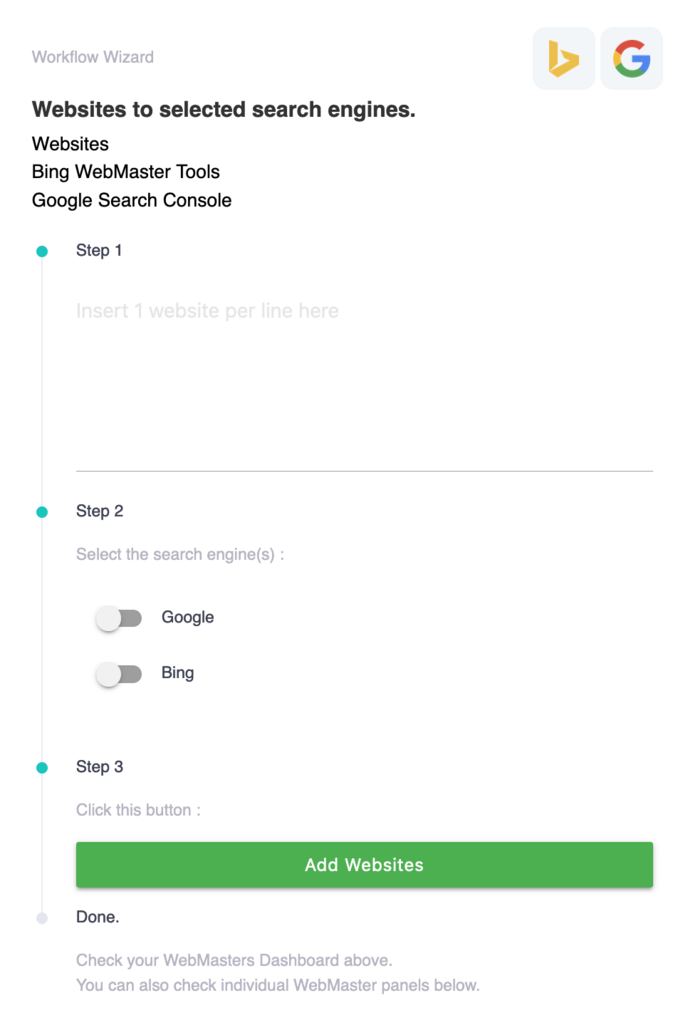The height and width of the screenshot is (1030, 688).
Task: Click the Google toggle's text label
Action: 188,618
